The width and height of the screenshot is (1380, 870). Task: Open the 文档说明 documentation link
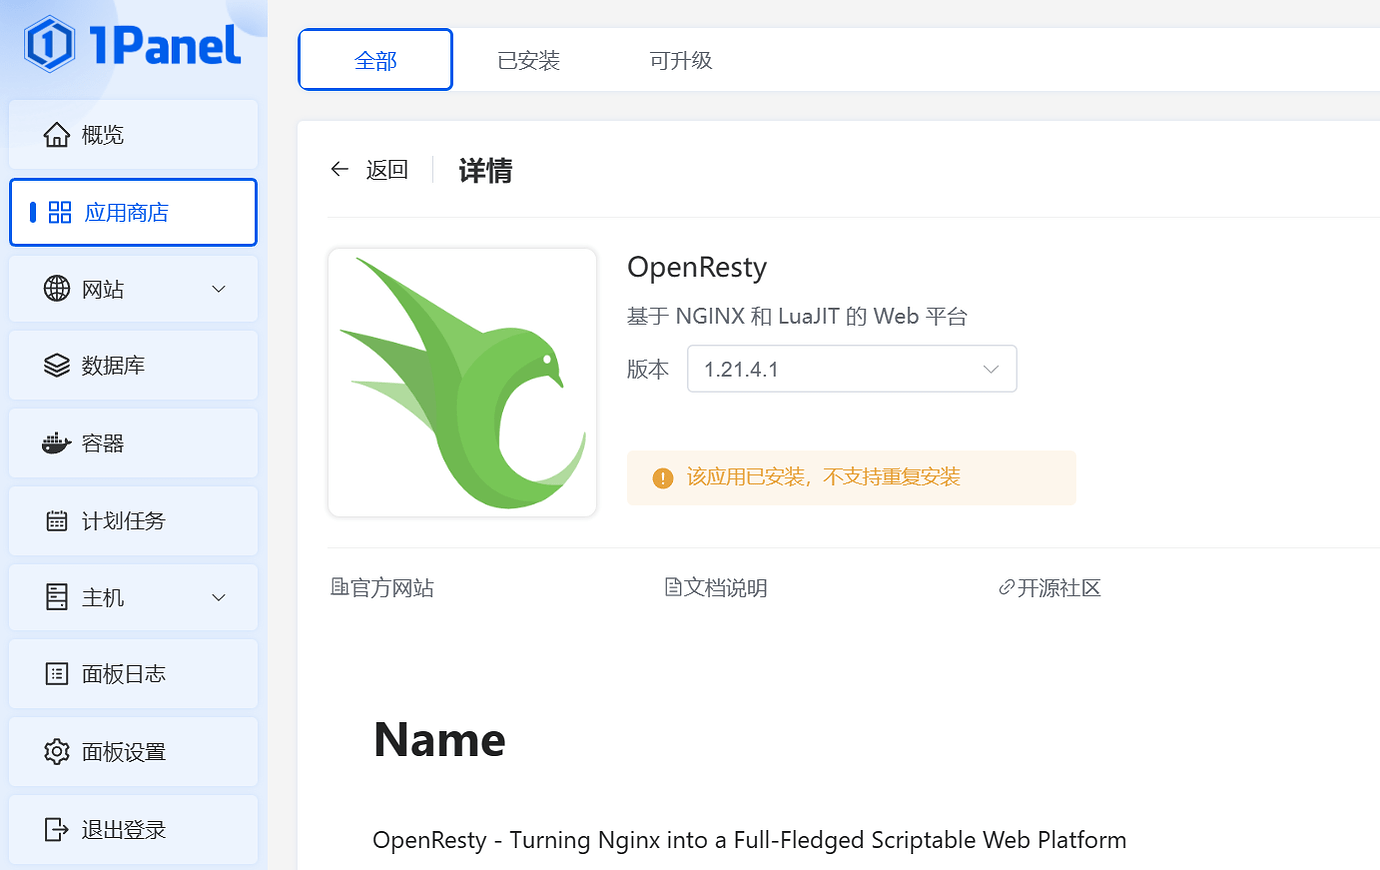click(x=716, y=588)
